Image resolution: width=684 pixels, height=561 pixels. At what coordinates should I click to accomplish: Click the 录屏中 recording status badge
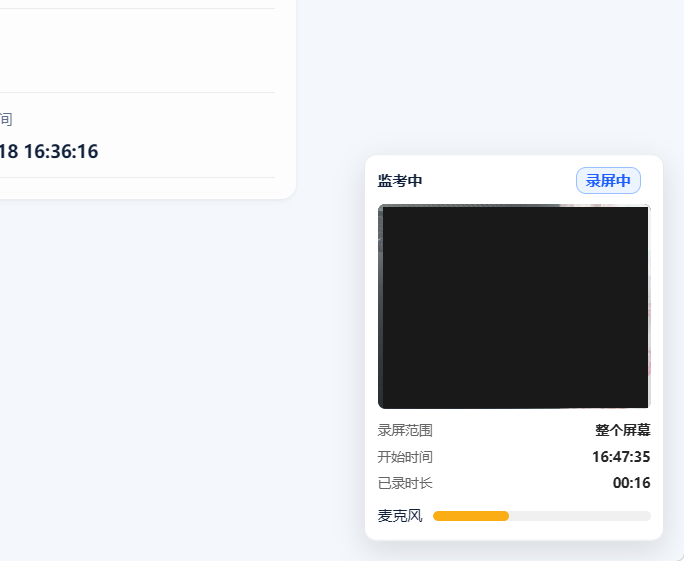tap(608, 180)
